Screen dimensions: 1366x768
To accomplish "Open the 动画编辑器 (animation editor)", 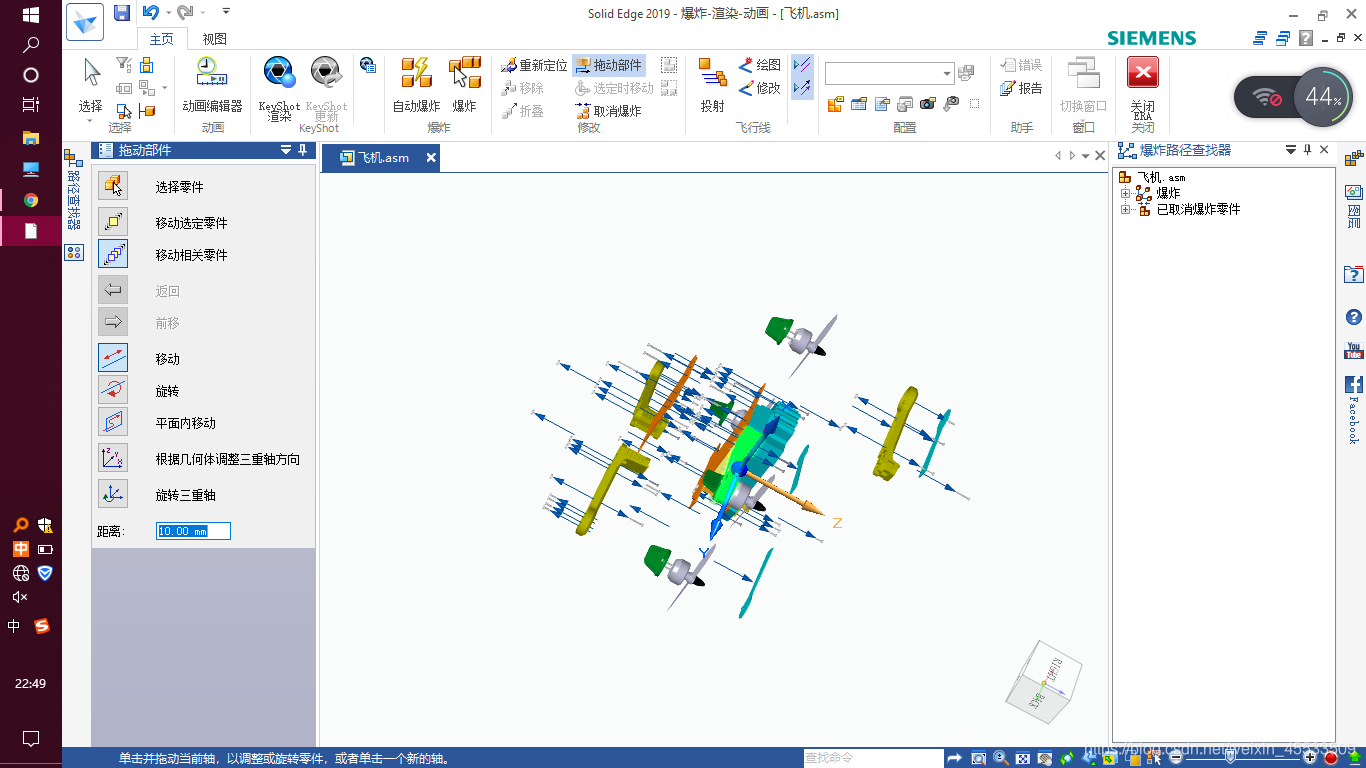I will tap(212, 84).
